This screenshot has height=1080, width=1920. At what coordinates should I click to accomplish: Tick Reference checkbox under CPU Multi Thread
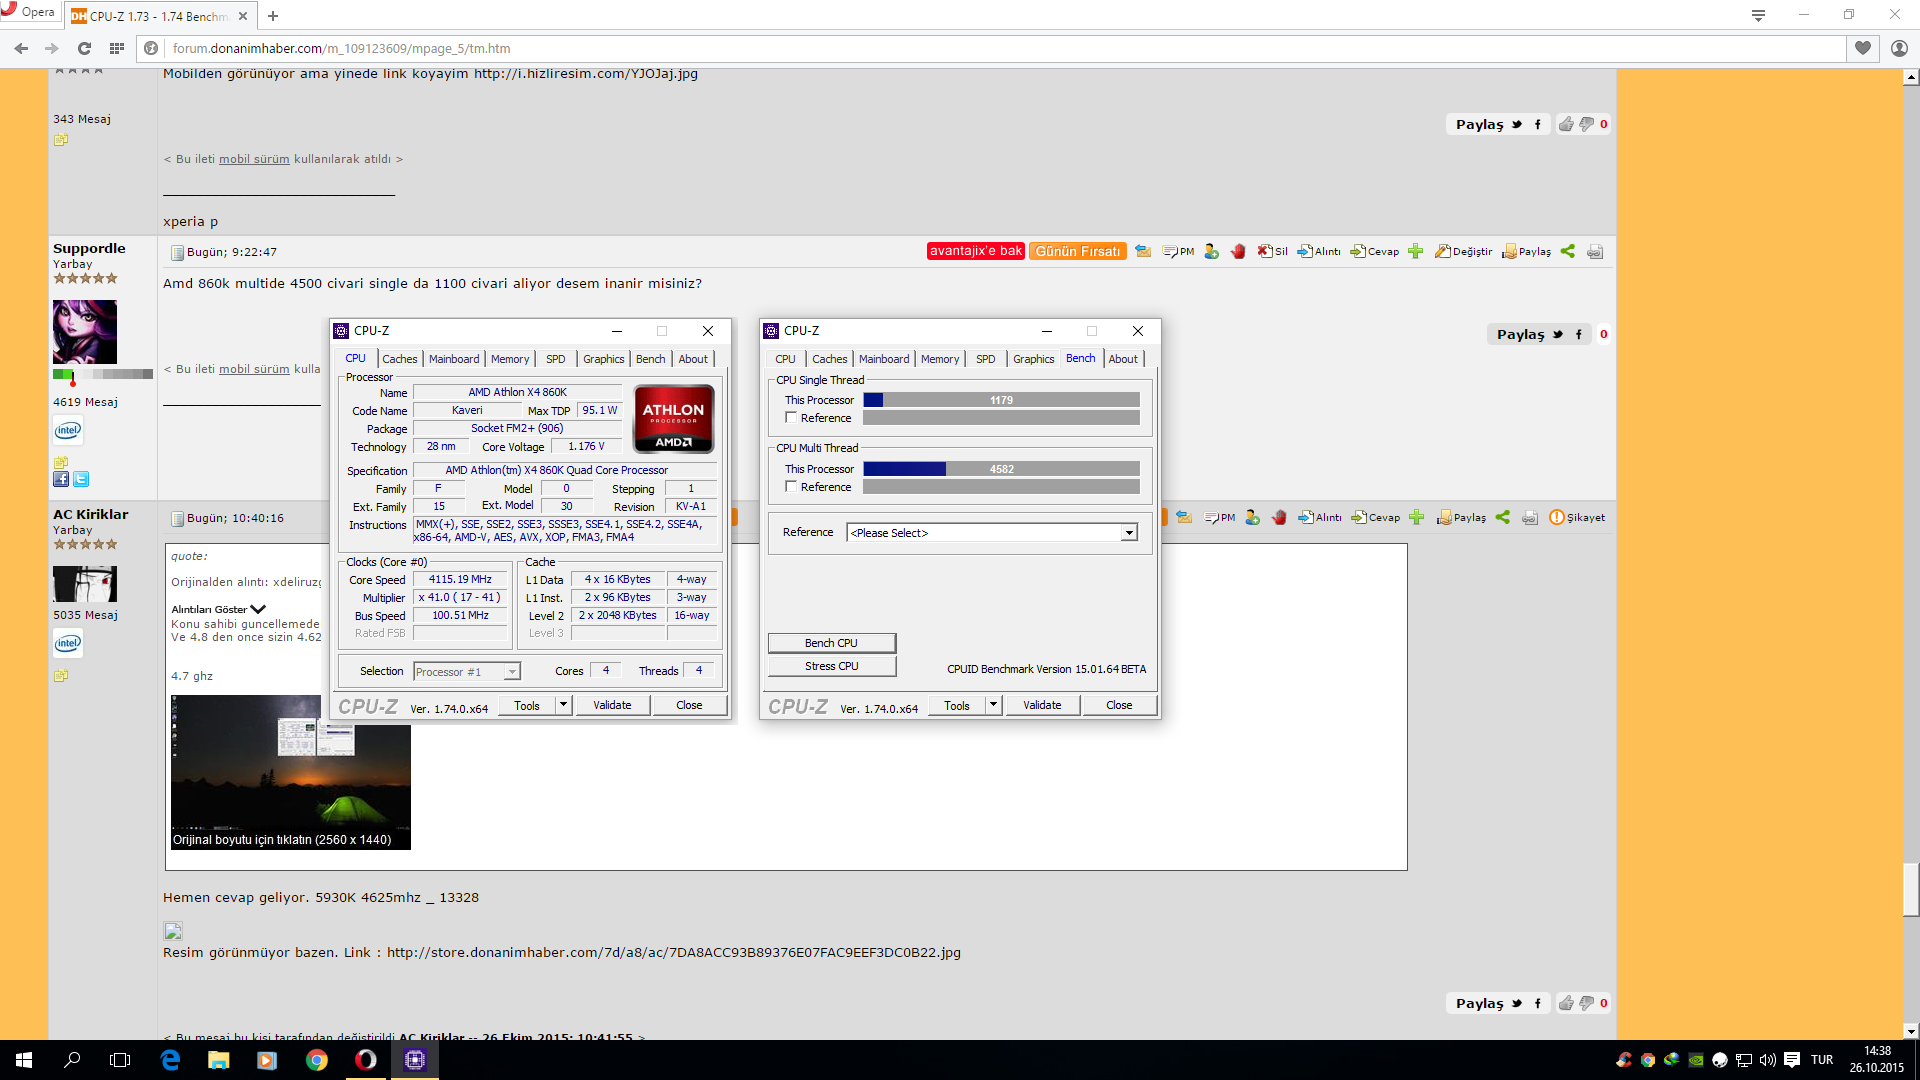tap(791, 487)
